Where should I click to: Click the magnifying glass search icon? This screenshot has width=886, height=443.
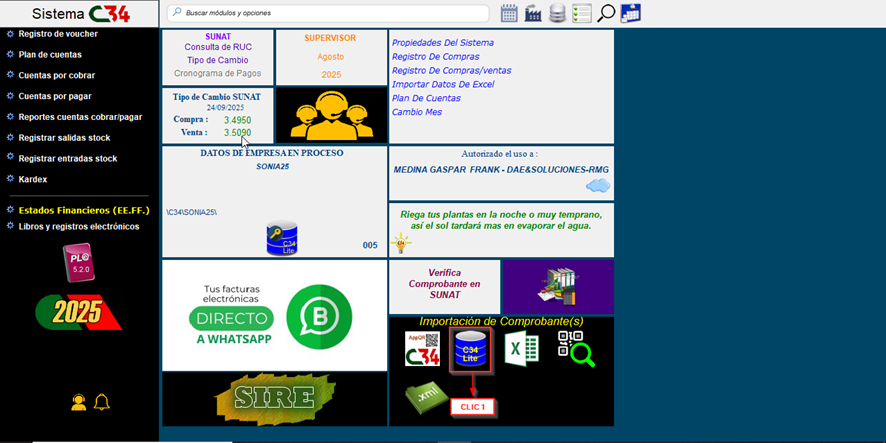pyautogui.click(x=606, y=13)
